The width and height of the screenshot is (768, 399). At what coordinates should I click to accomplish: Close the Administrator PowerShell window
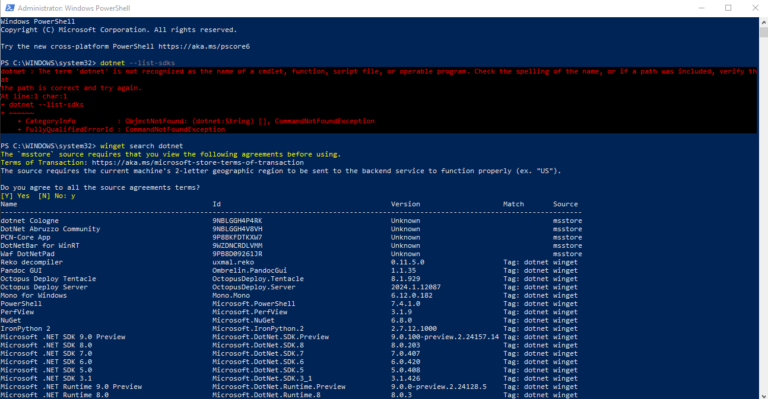(755, 8)
